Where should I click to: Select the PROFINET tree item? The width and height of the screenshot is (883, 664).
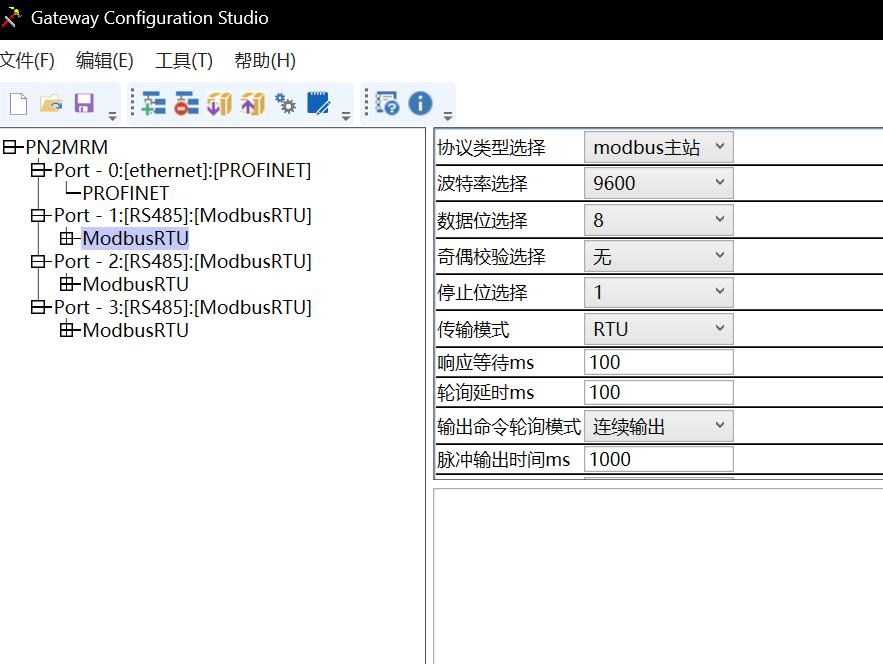point(126,193)
